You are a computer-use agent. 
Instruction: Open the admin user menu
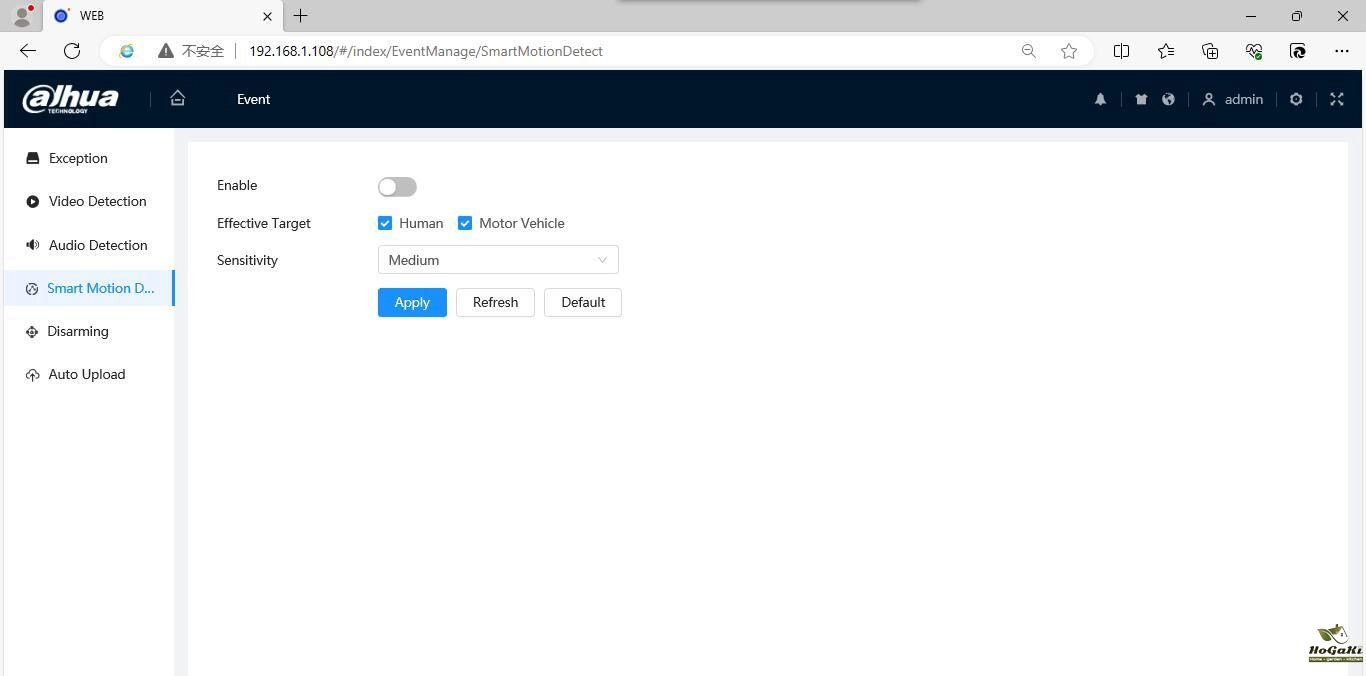pos(1233,99)
